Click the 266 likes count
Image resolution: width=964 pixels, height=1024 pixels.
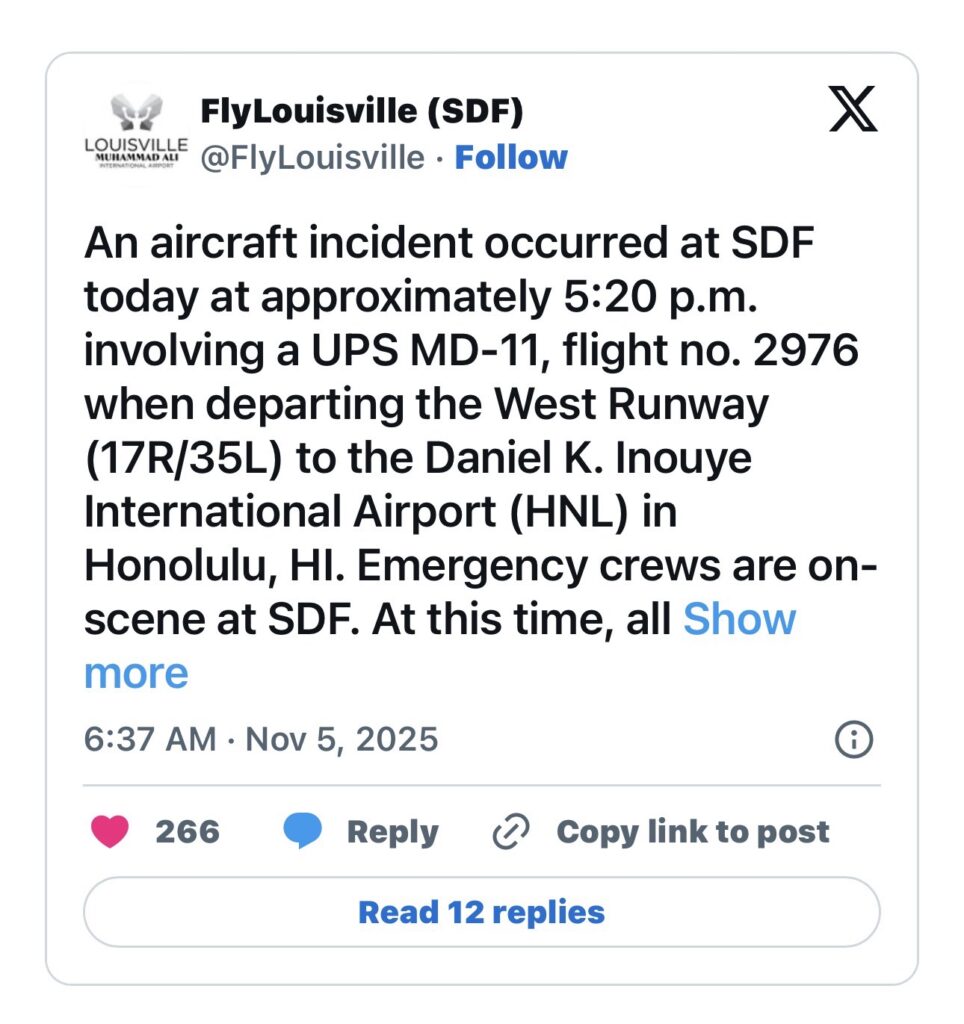(x=187, y=831)
